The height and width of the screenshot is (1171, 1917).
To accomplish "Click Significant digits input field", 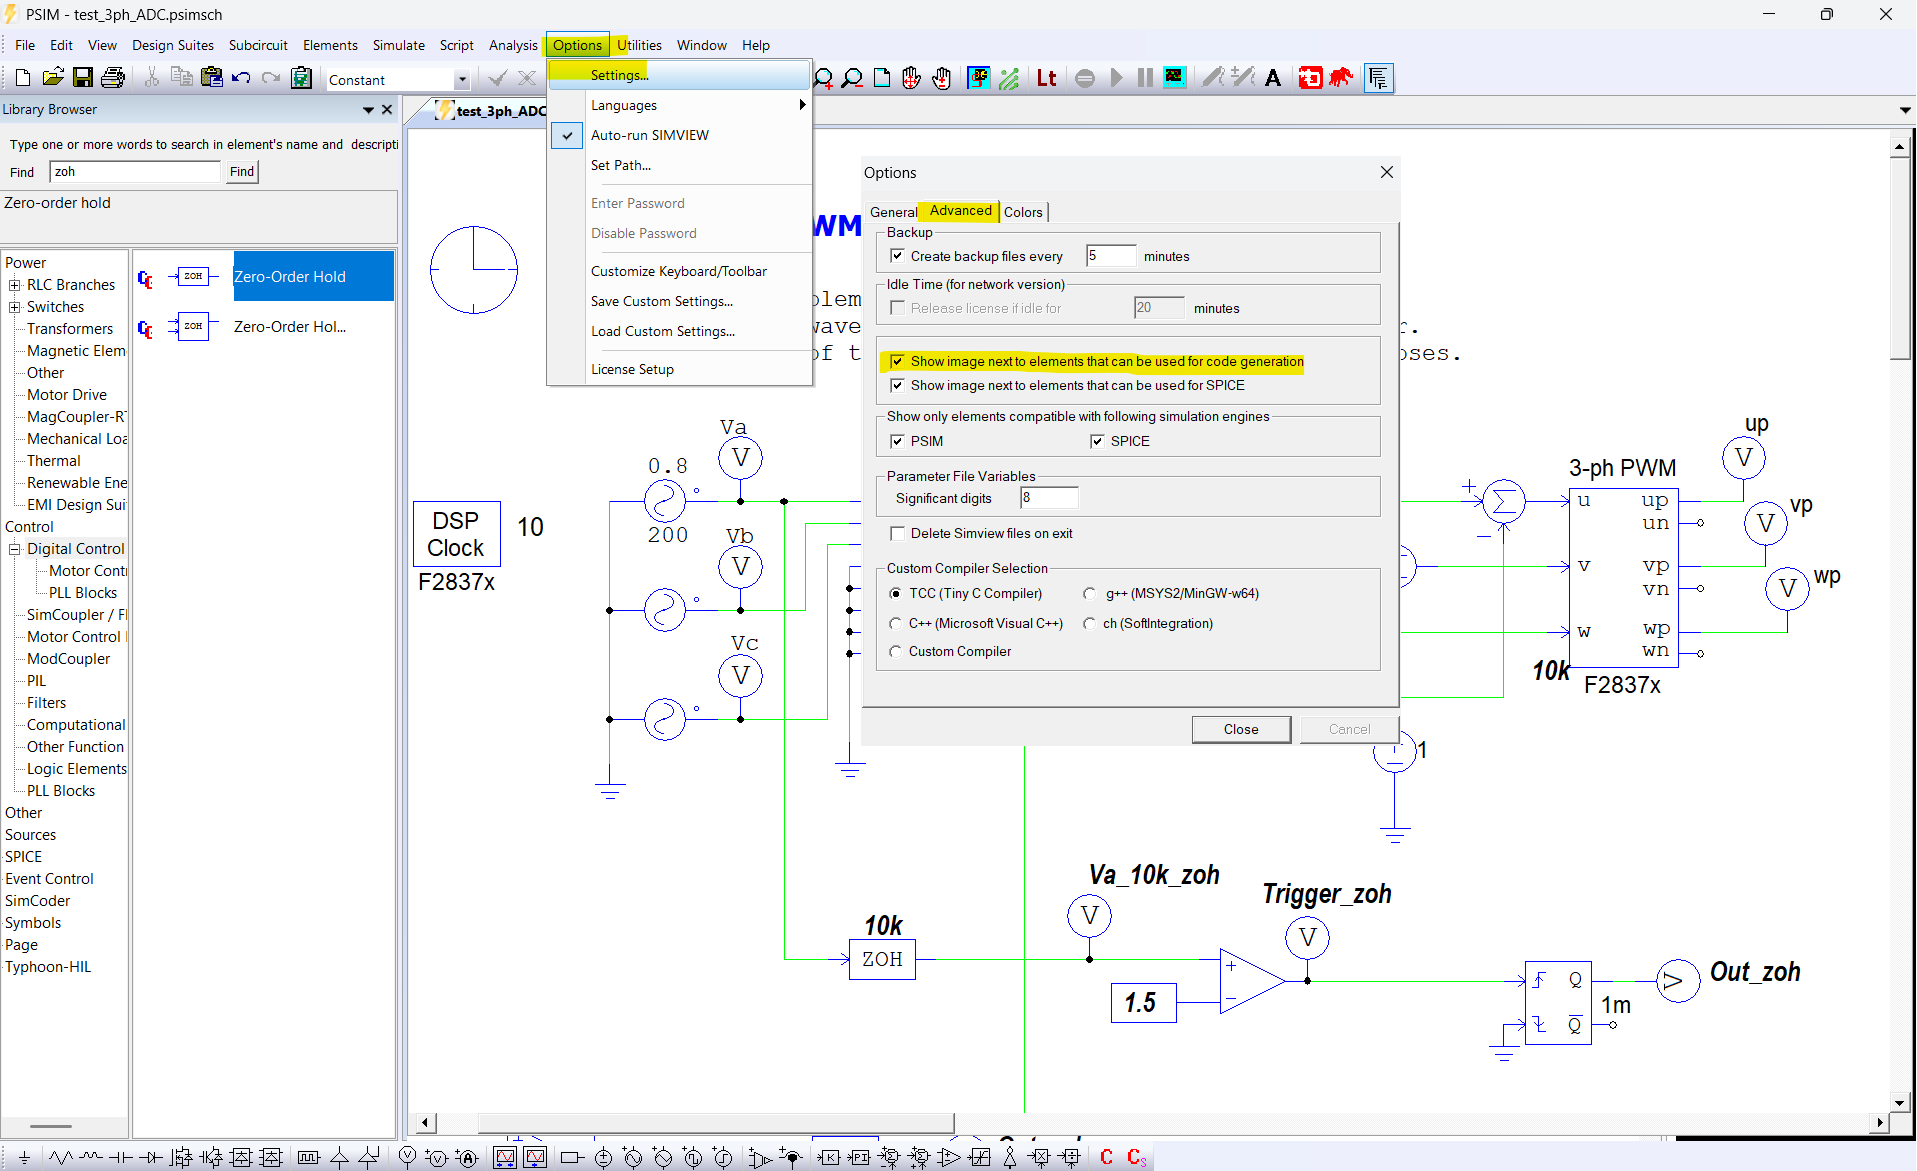I will point(1048,498).
